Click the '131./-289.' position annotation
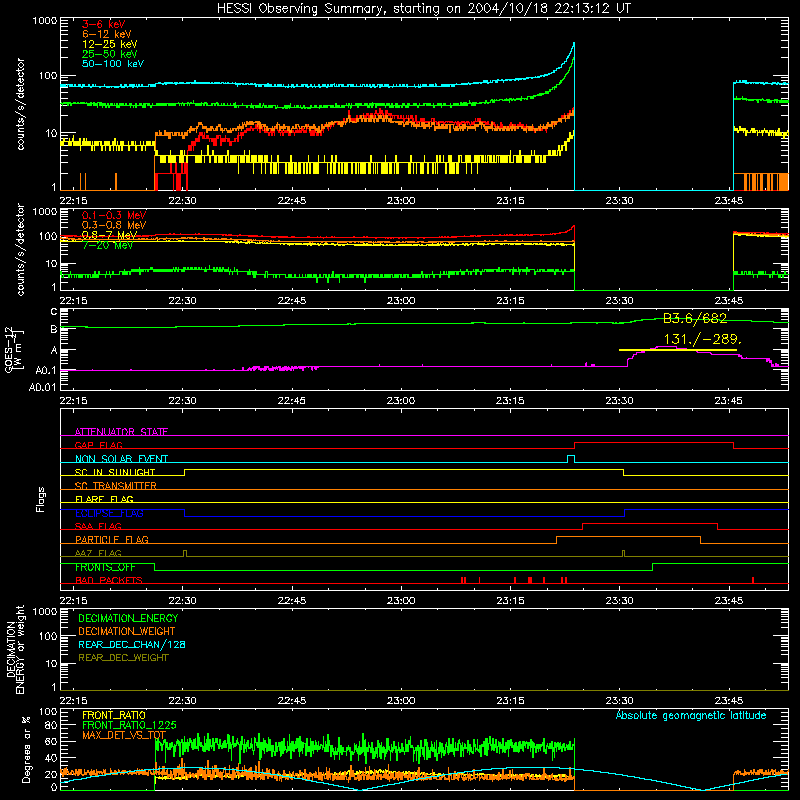The height and width of the screenshot is (800, 800). pyautogui.click(x=702, y=339)
